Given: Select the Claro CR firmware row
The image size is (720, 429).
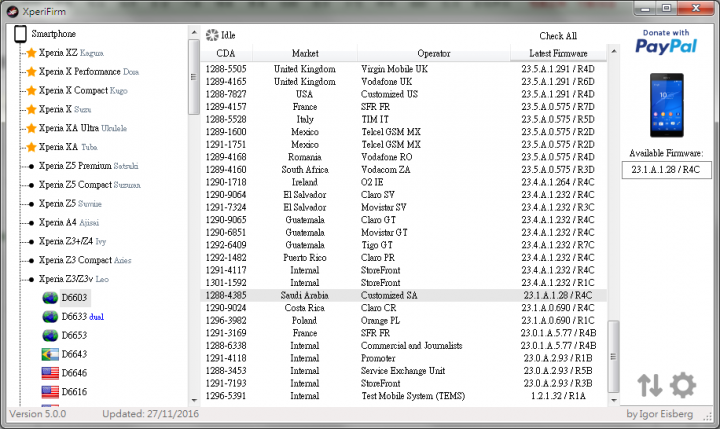Looking at the screenshot, I should tap(403, 308).
